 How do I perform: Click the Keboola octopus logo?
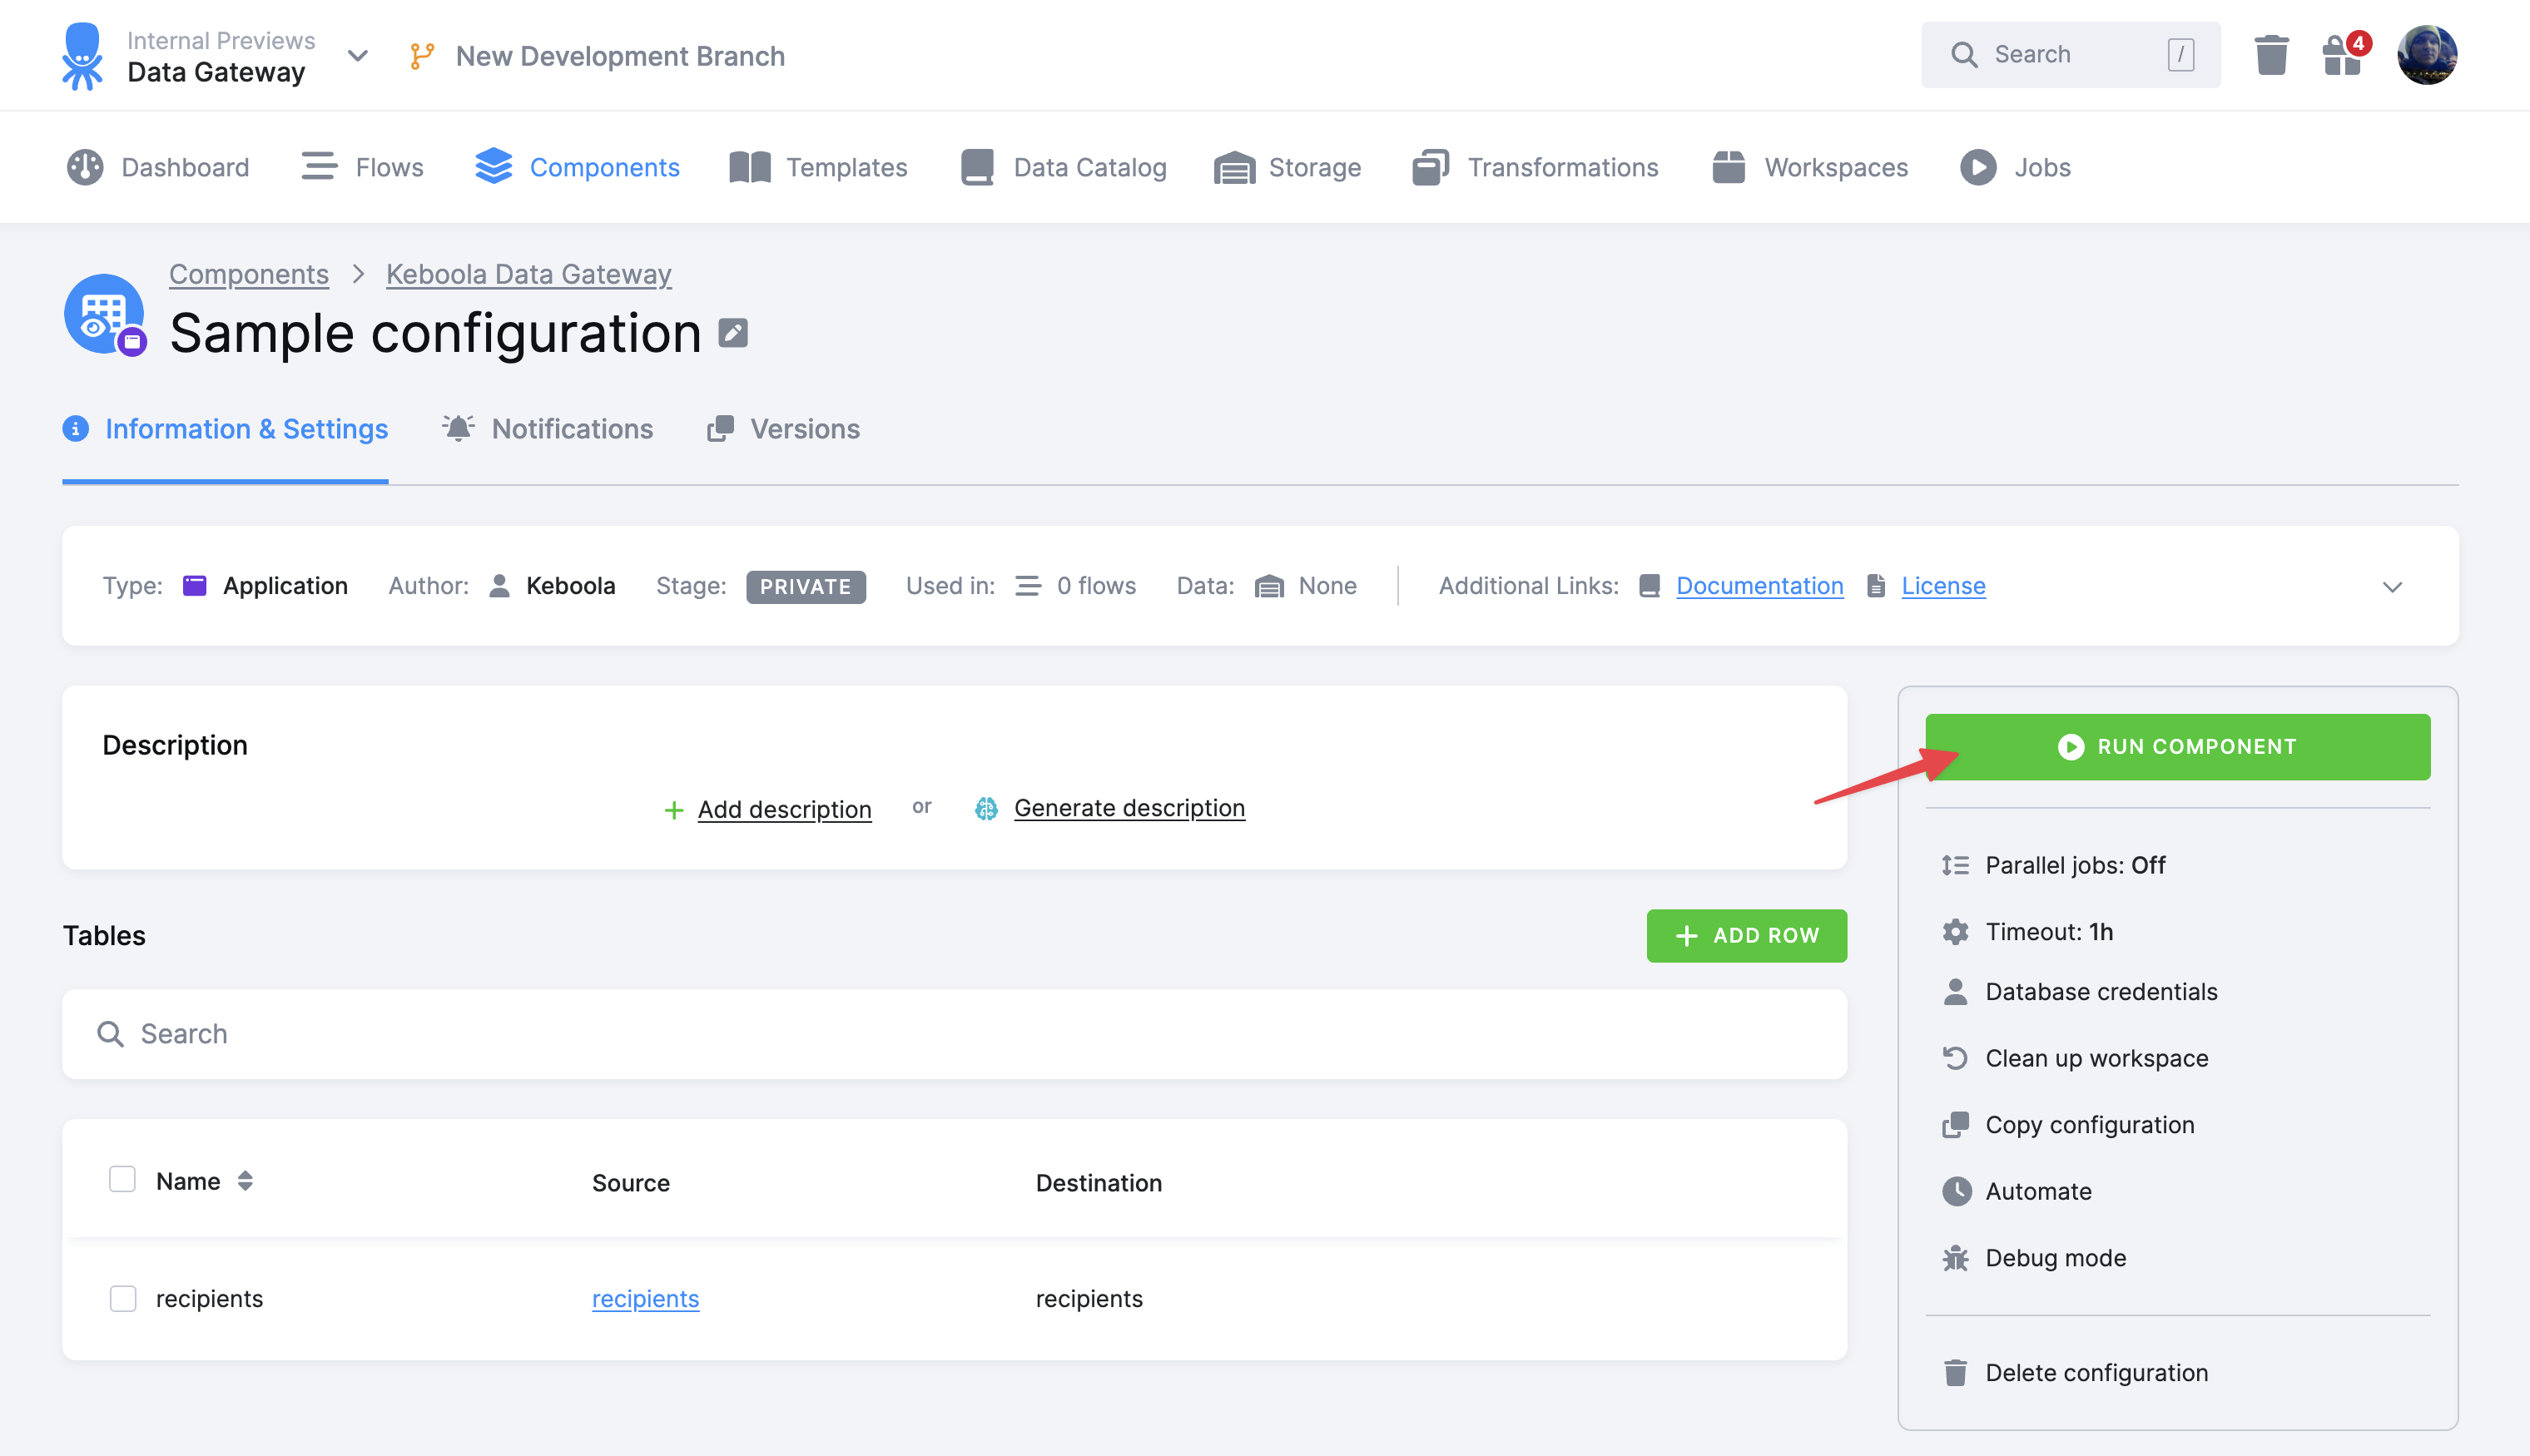pyautogui.click(x=84, y=55)
